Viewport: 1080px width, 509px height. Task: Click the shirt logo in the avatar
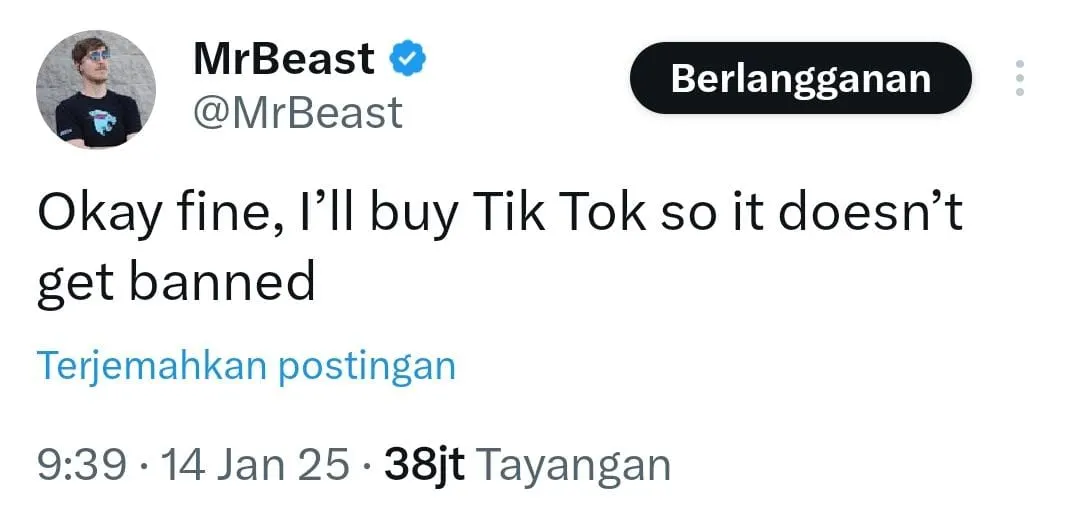coord(102,122)
